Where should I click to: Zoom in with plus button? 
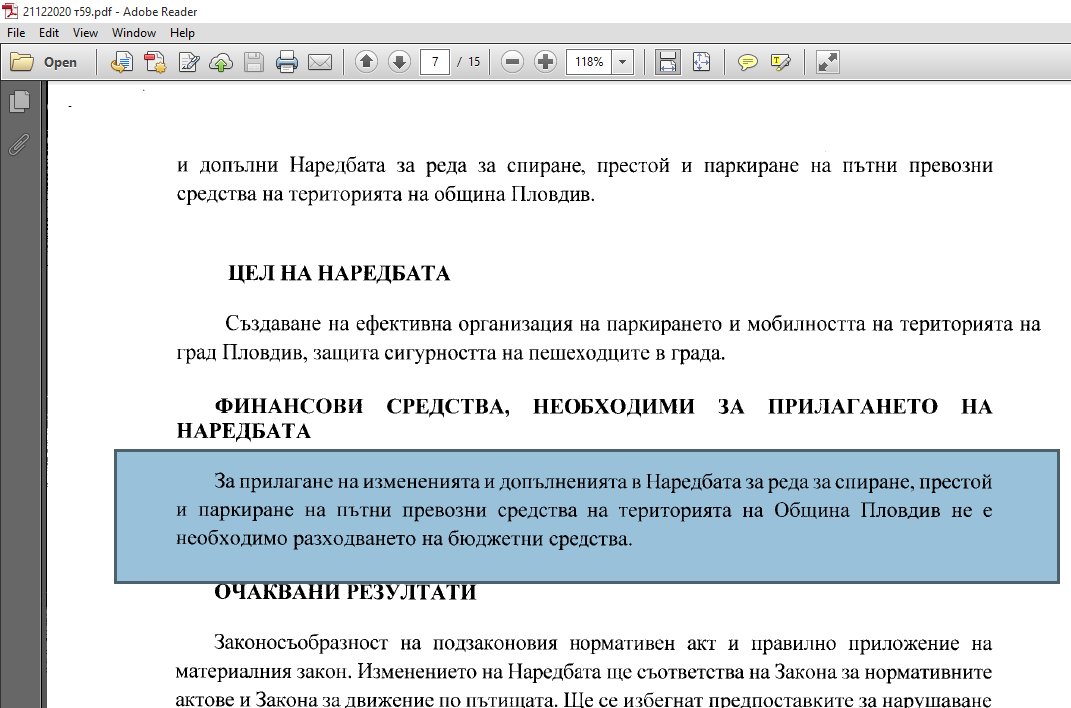(x=545, y=62)
